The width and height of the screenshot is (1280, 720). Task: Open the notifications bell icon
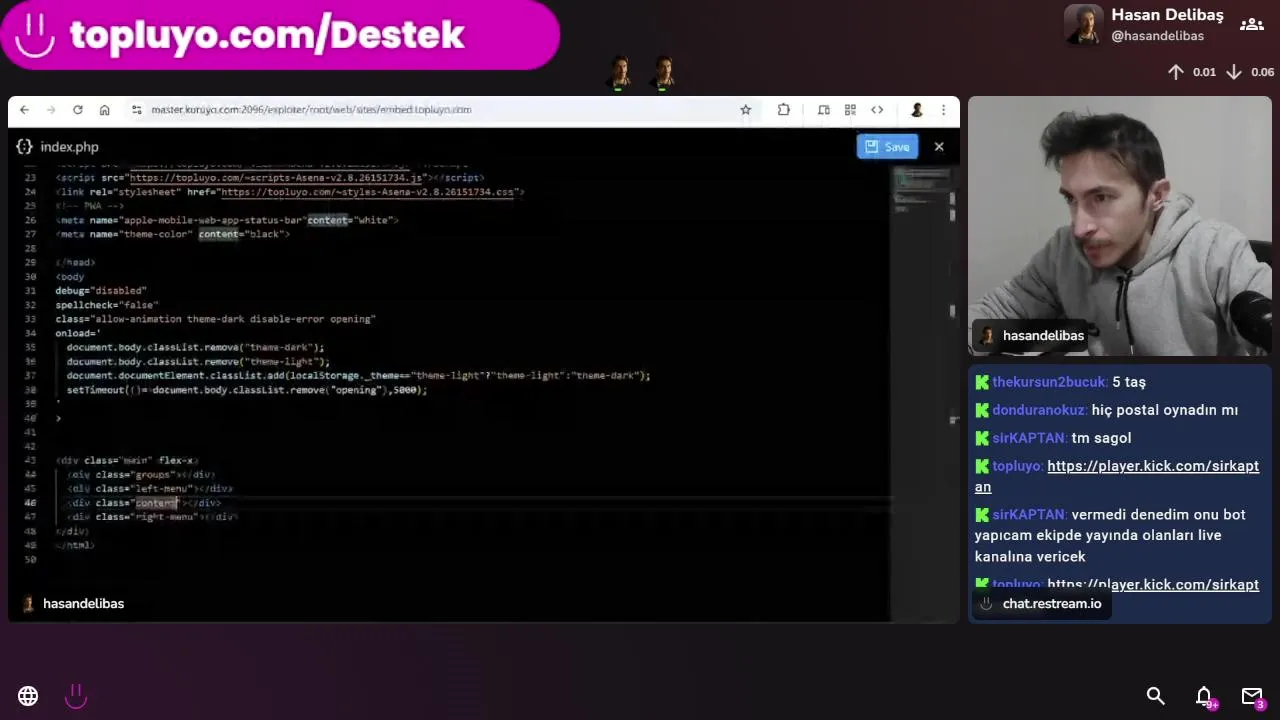[1204, 696]
